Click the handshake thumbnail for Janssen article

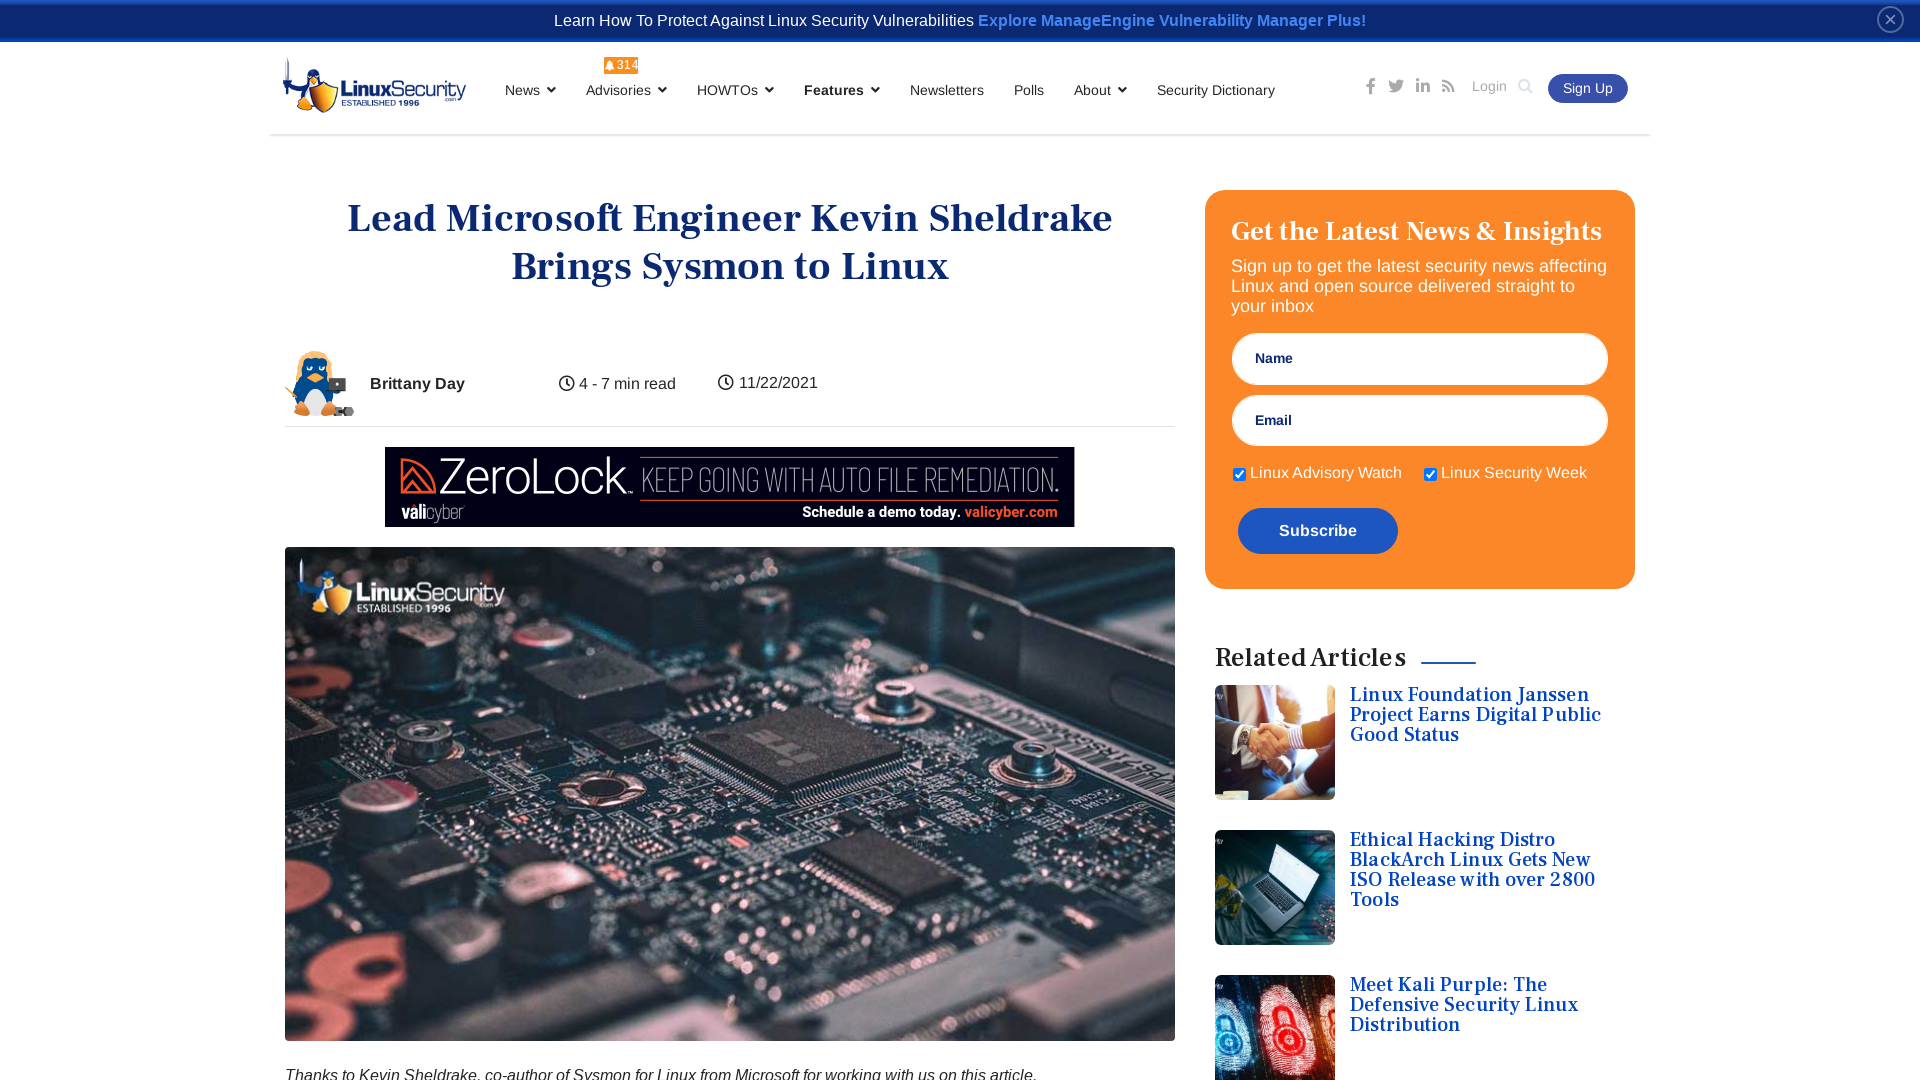1275,742
